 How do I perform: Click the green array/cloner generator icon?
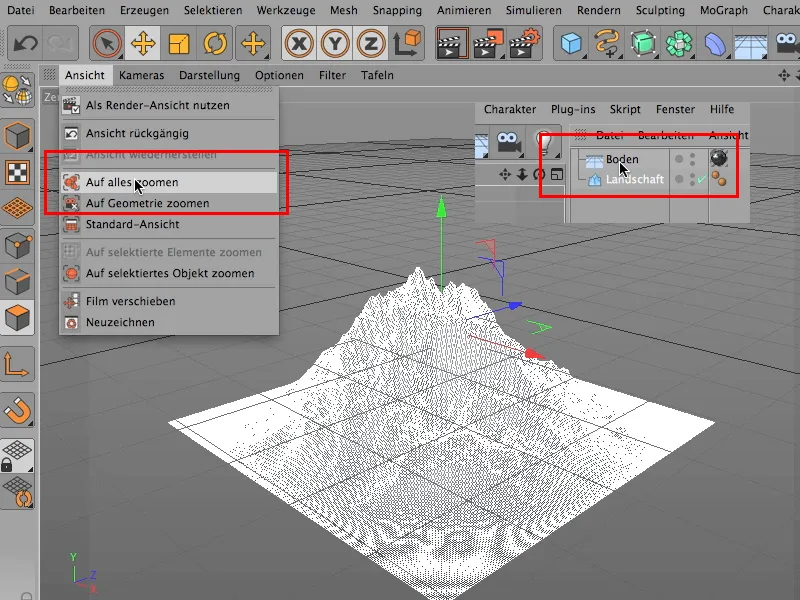click(679, 43)
